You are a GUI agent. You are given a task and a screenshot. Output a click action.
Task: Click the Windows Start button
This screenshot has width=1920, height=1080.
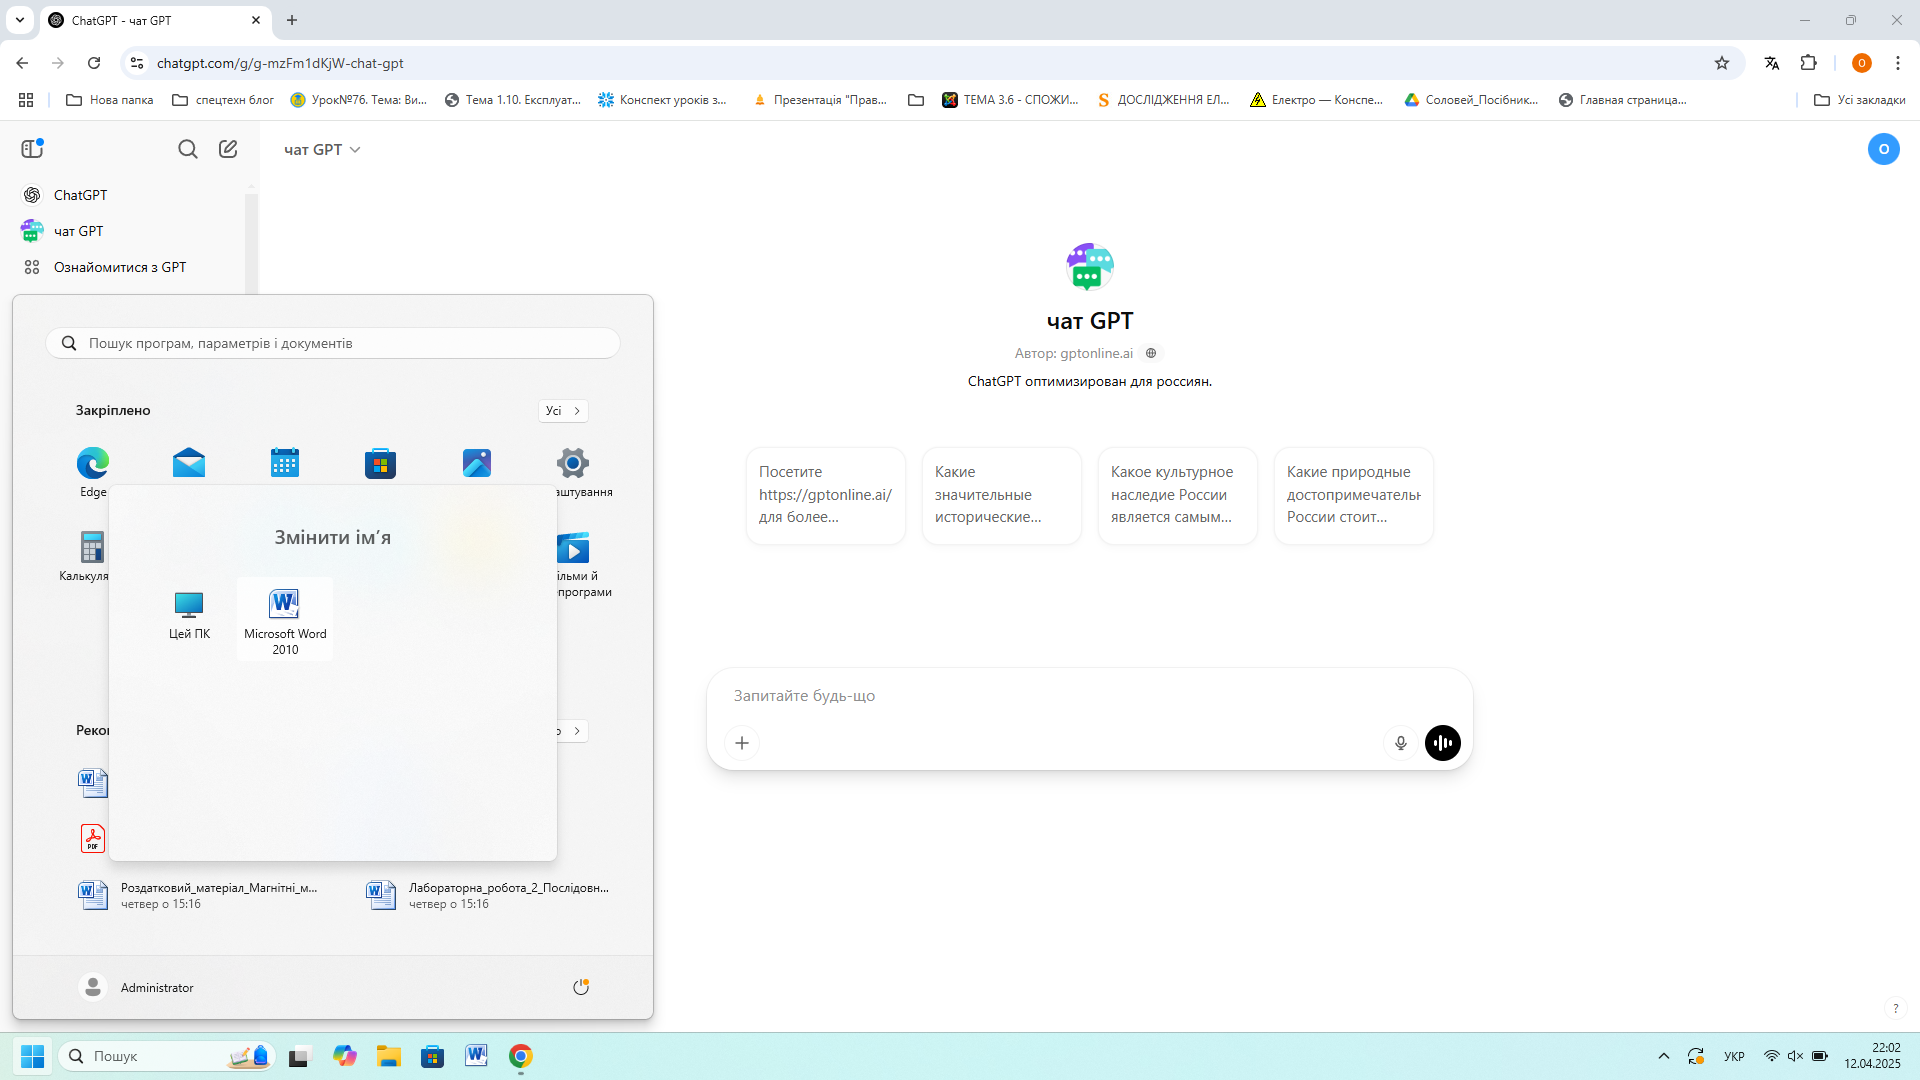(33, 1056)
